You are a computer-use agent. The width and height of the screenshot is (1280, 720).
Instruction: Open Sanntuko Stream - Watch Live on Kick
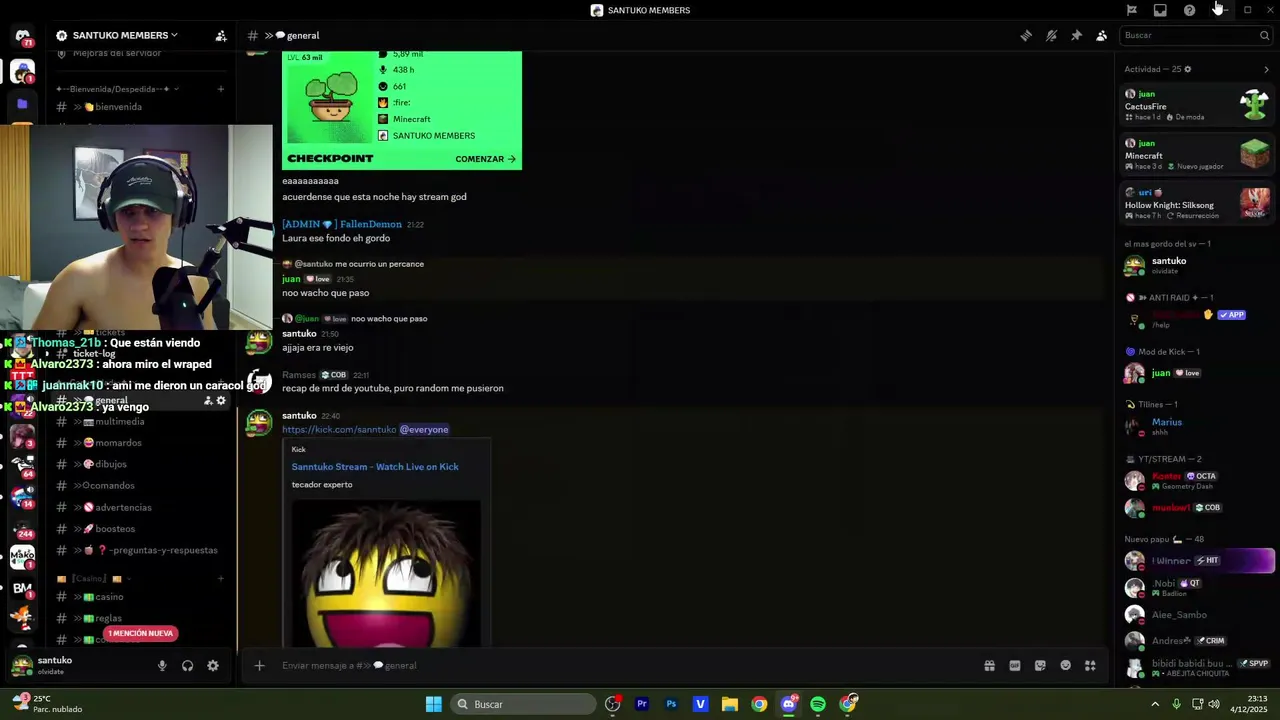(x=375, y=467)
